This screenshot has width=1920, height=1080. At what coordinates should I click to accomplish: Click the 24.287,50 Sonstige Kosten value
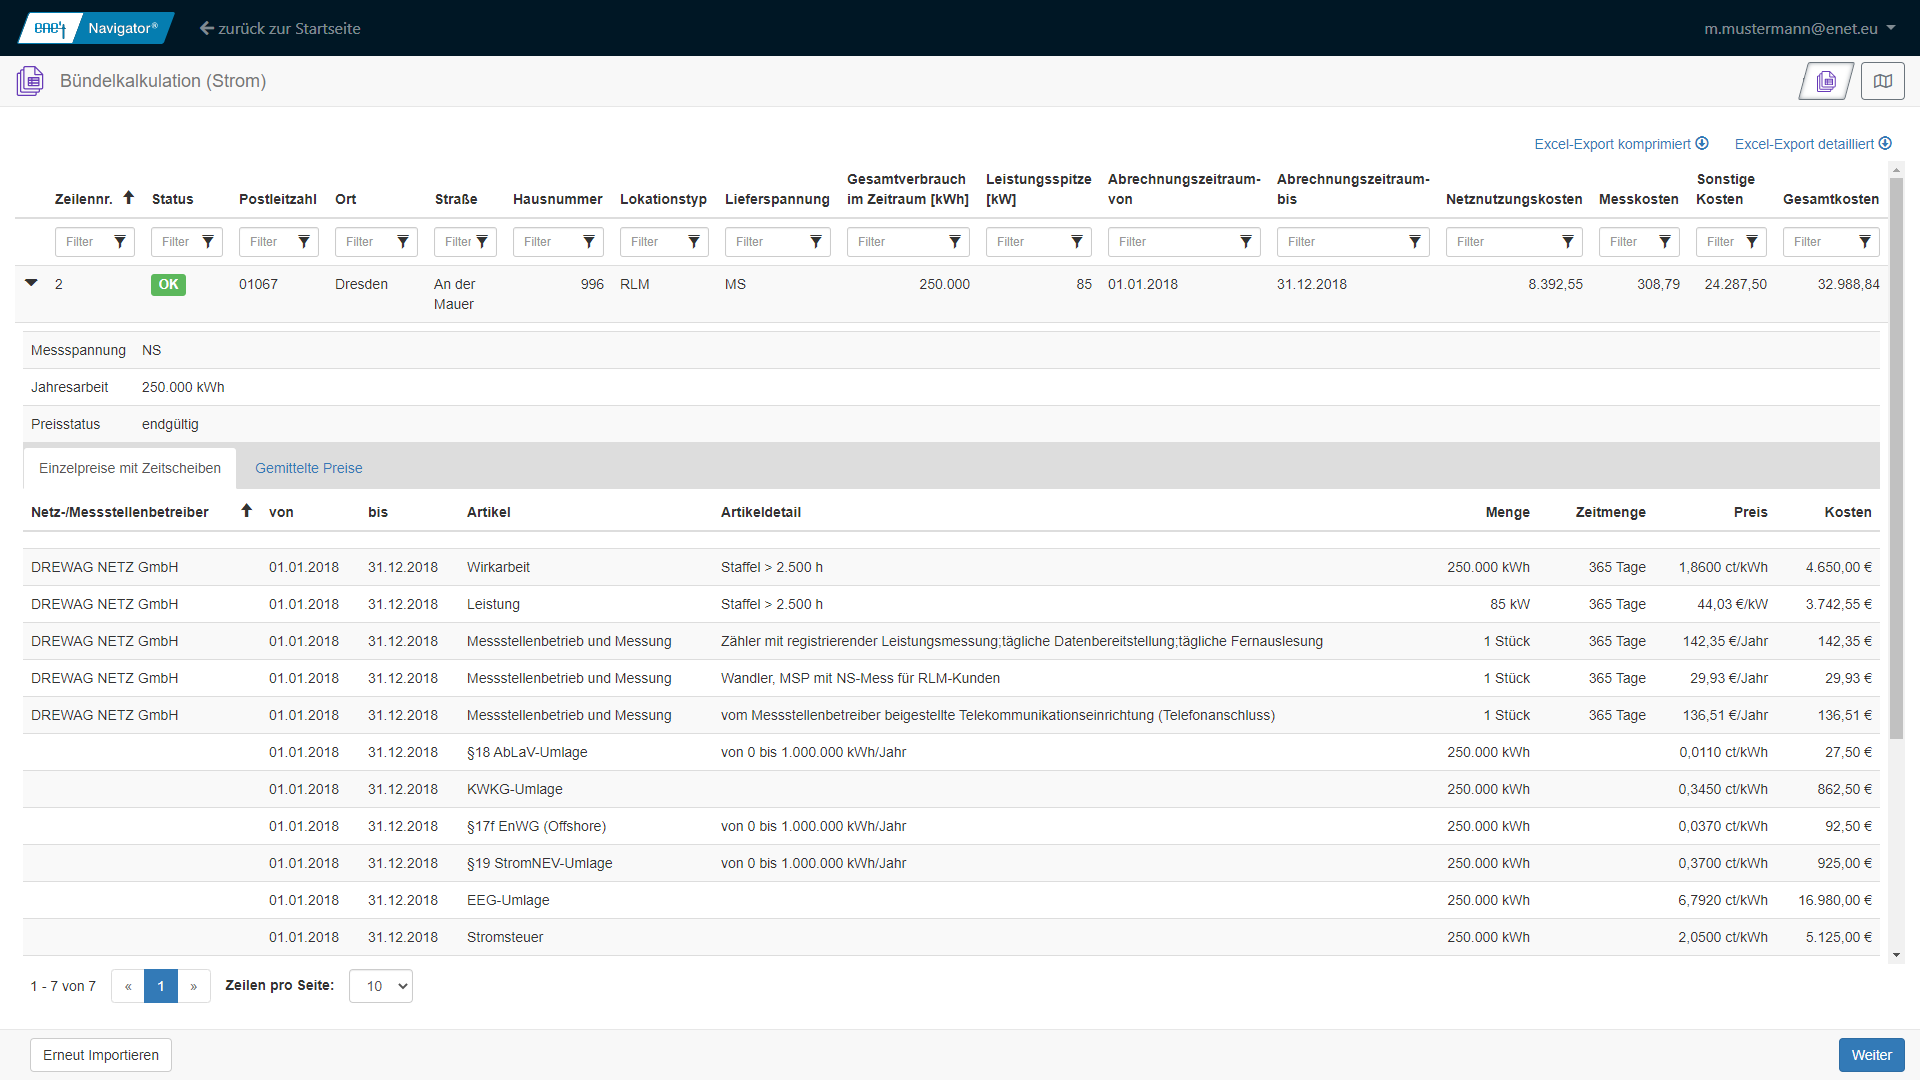click(x=1735, y=284)
